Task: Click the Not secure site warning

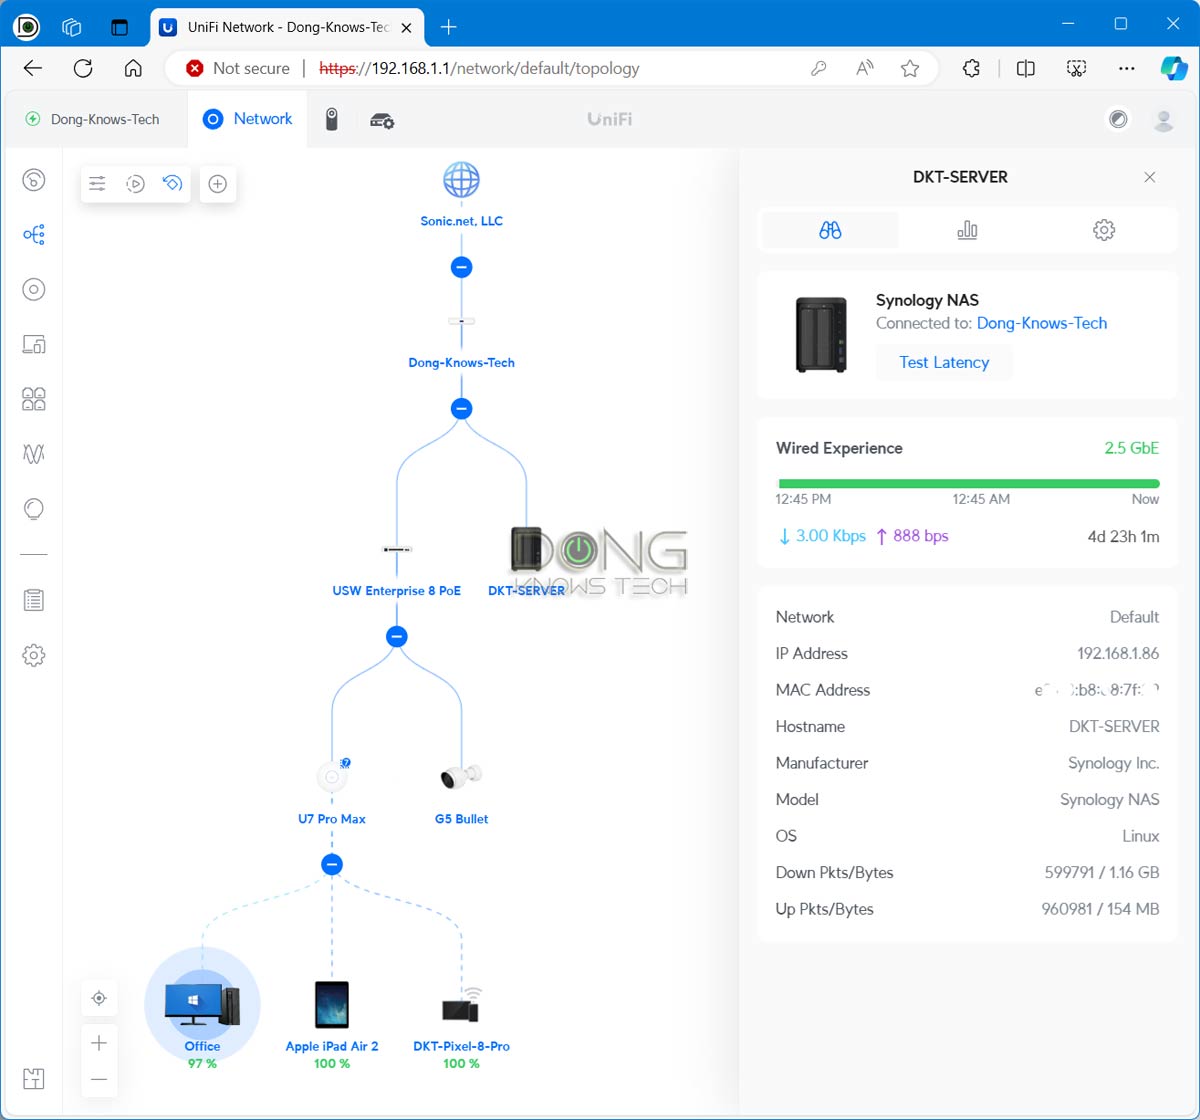Action: 238,68
